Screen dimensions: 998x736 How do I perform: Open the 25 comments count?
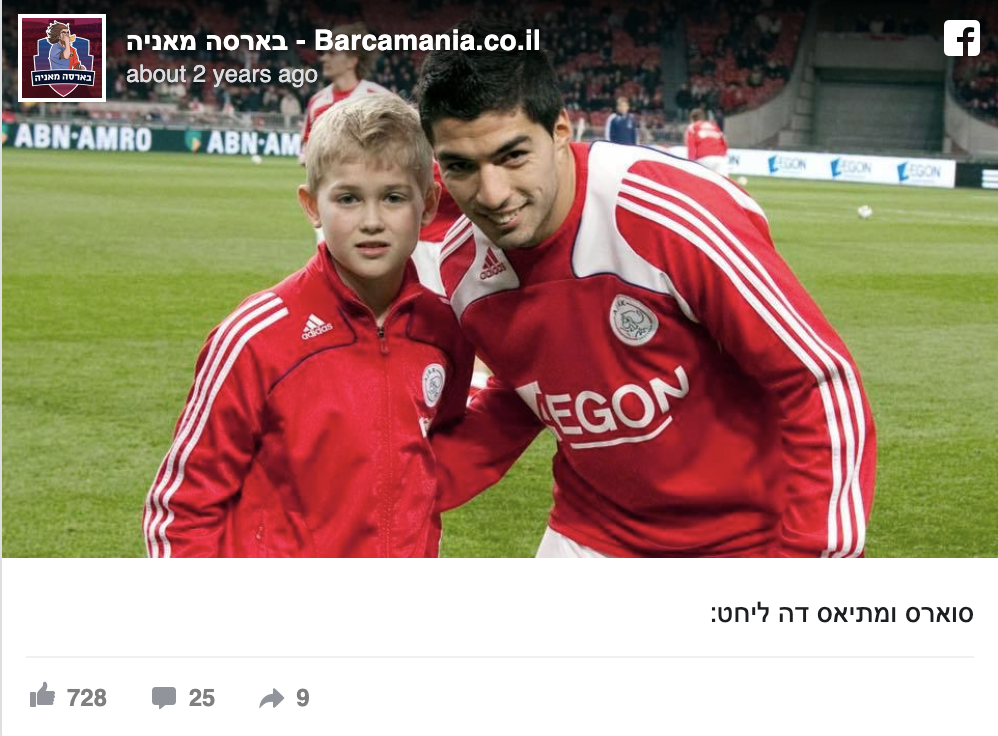click(202, 698)
